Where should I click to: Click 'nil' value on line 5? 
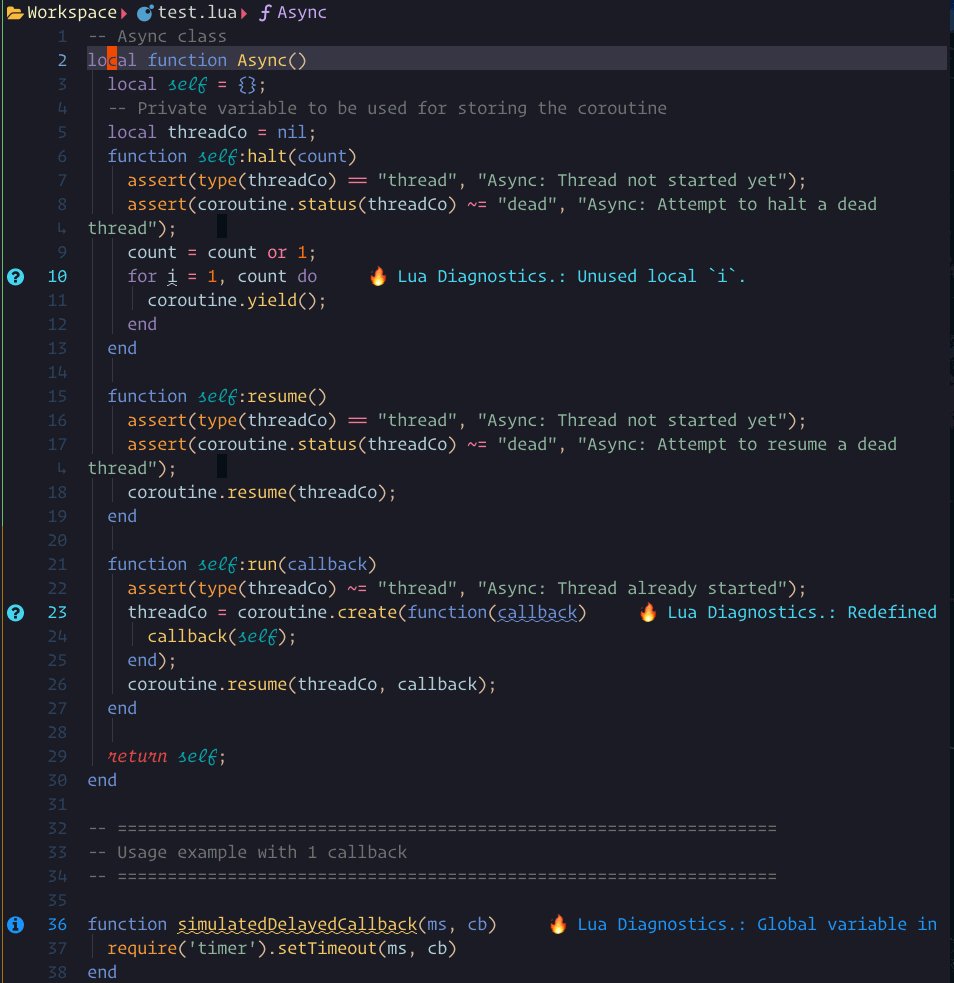tap(292, 132)
